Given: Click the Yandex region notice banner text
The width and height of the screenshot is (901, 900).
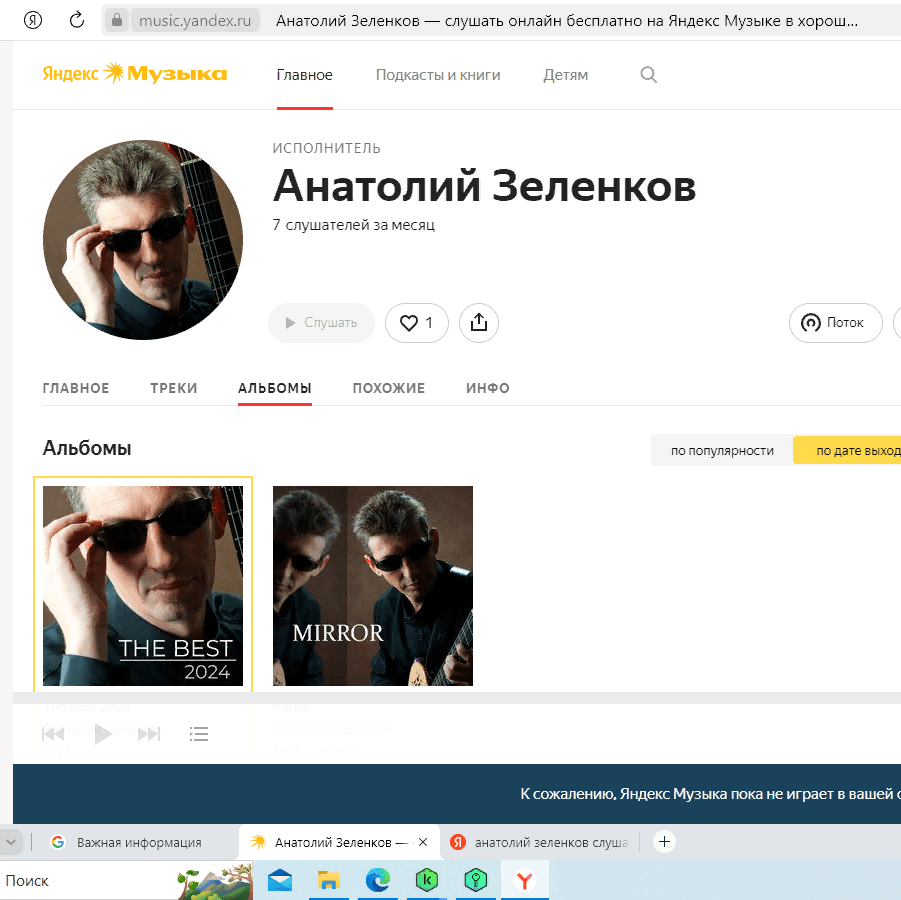Looking at the screenshot, I should [x=710, y=794].
